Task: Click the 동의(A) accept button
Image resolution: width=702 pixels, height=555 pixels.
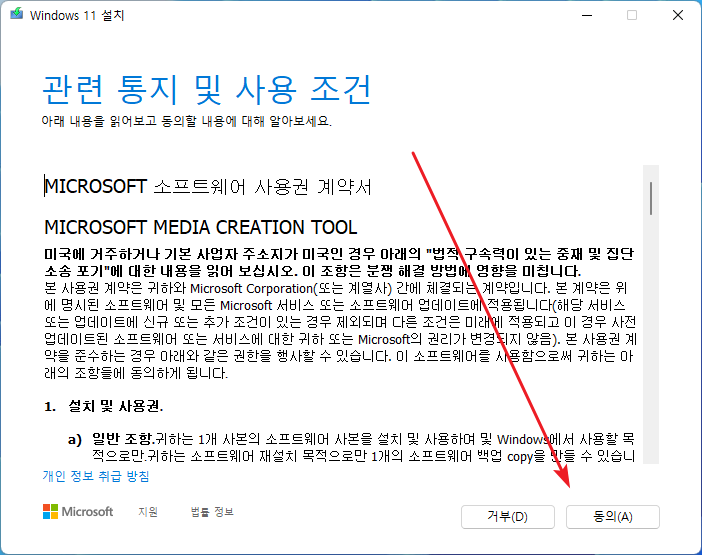Action: [x=612, y=517]
